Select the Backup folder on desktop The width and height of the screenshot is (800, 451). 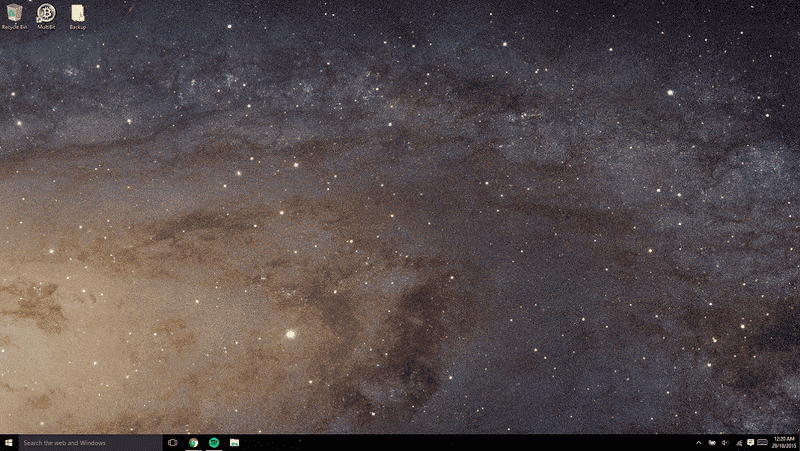[x=78, y=16]
